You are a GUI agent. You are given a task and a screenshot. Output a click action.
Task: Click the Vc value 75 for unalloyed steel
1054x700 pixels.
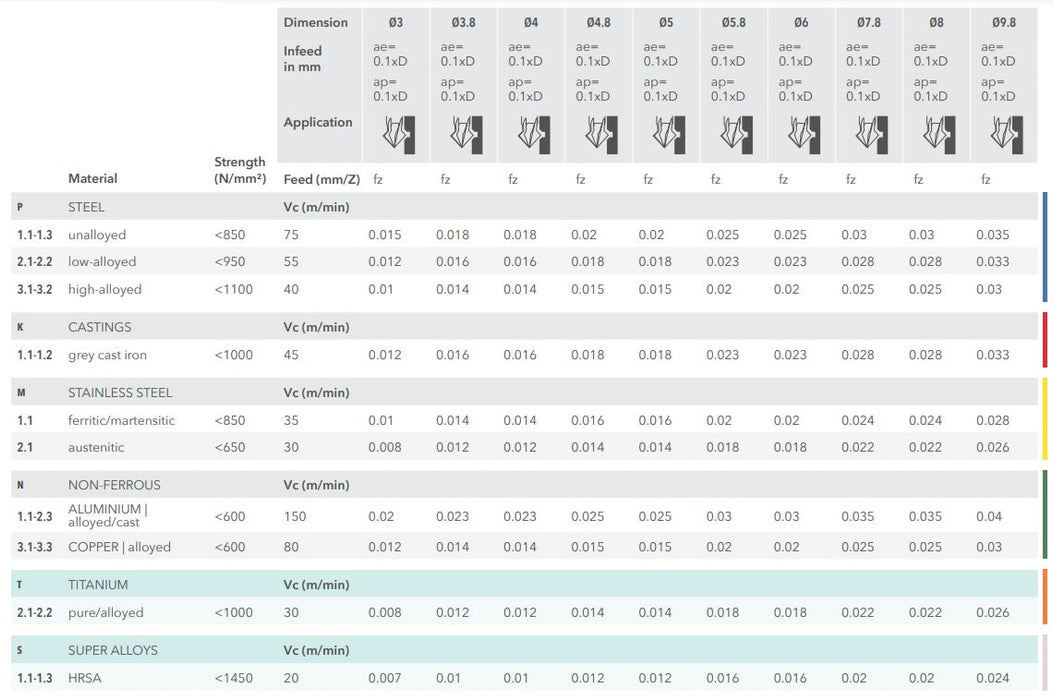[x=291, y=235]
